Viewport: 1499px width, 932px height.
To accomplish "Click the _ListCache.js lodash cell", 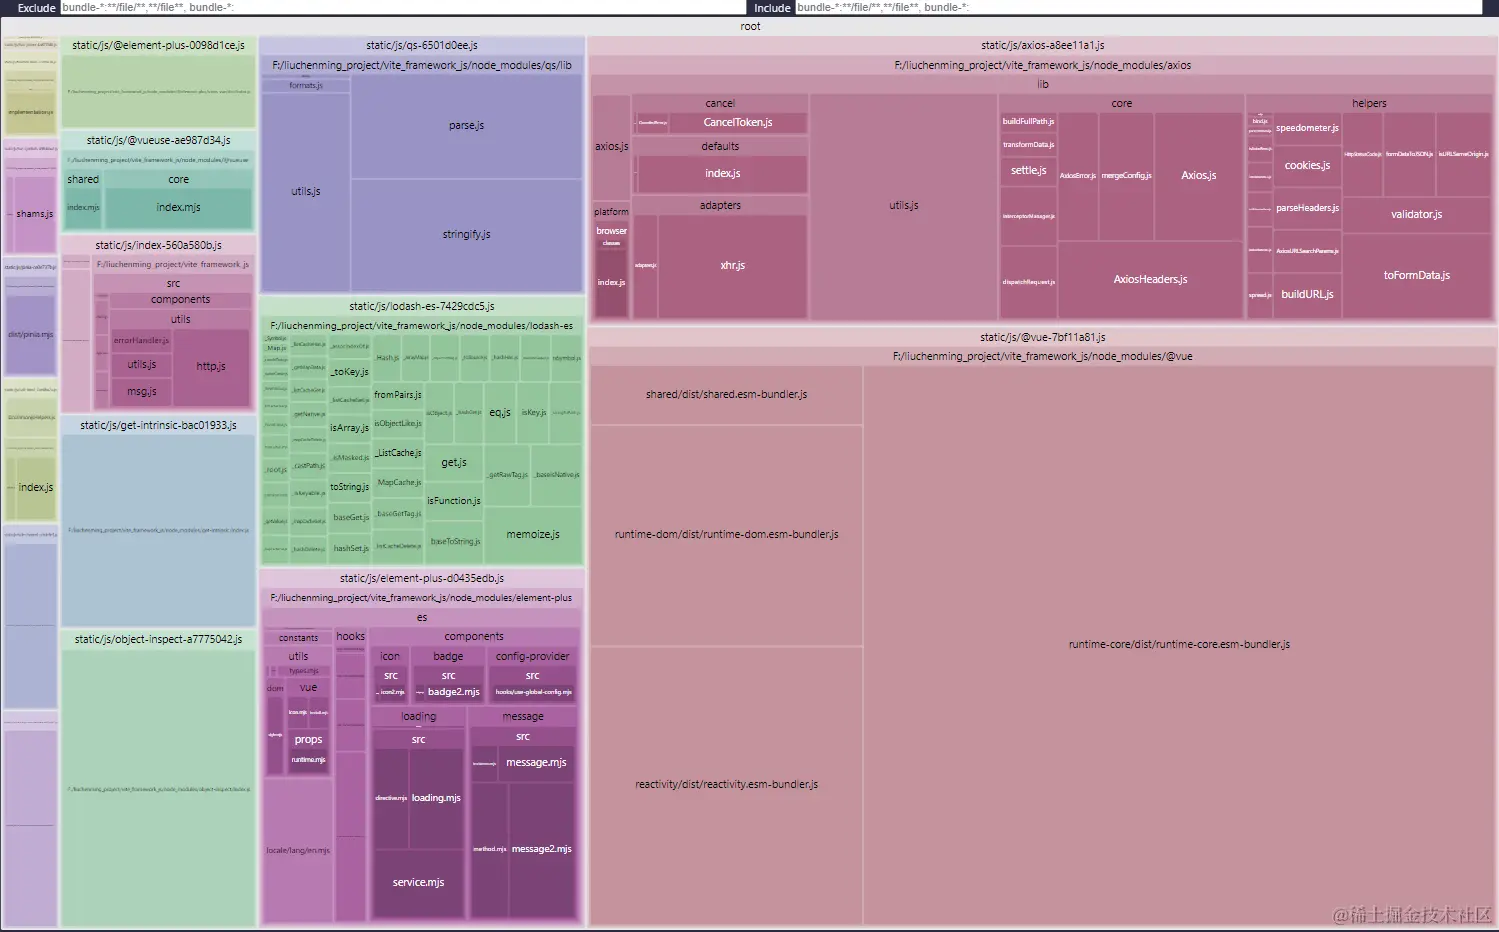I will point(398,454).
